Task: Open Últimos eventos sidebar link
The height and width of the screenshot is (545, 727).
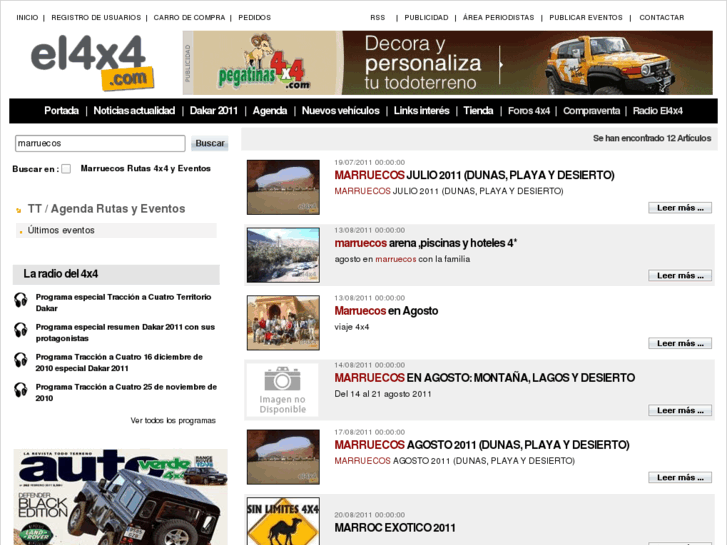Action: click(x=61, y=231)
